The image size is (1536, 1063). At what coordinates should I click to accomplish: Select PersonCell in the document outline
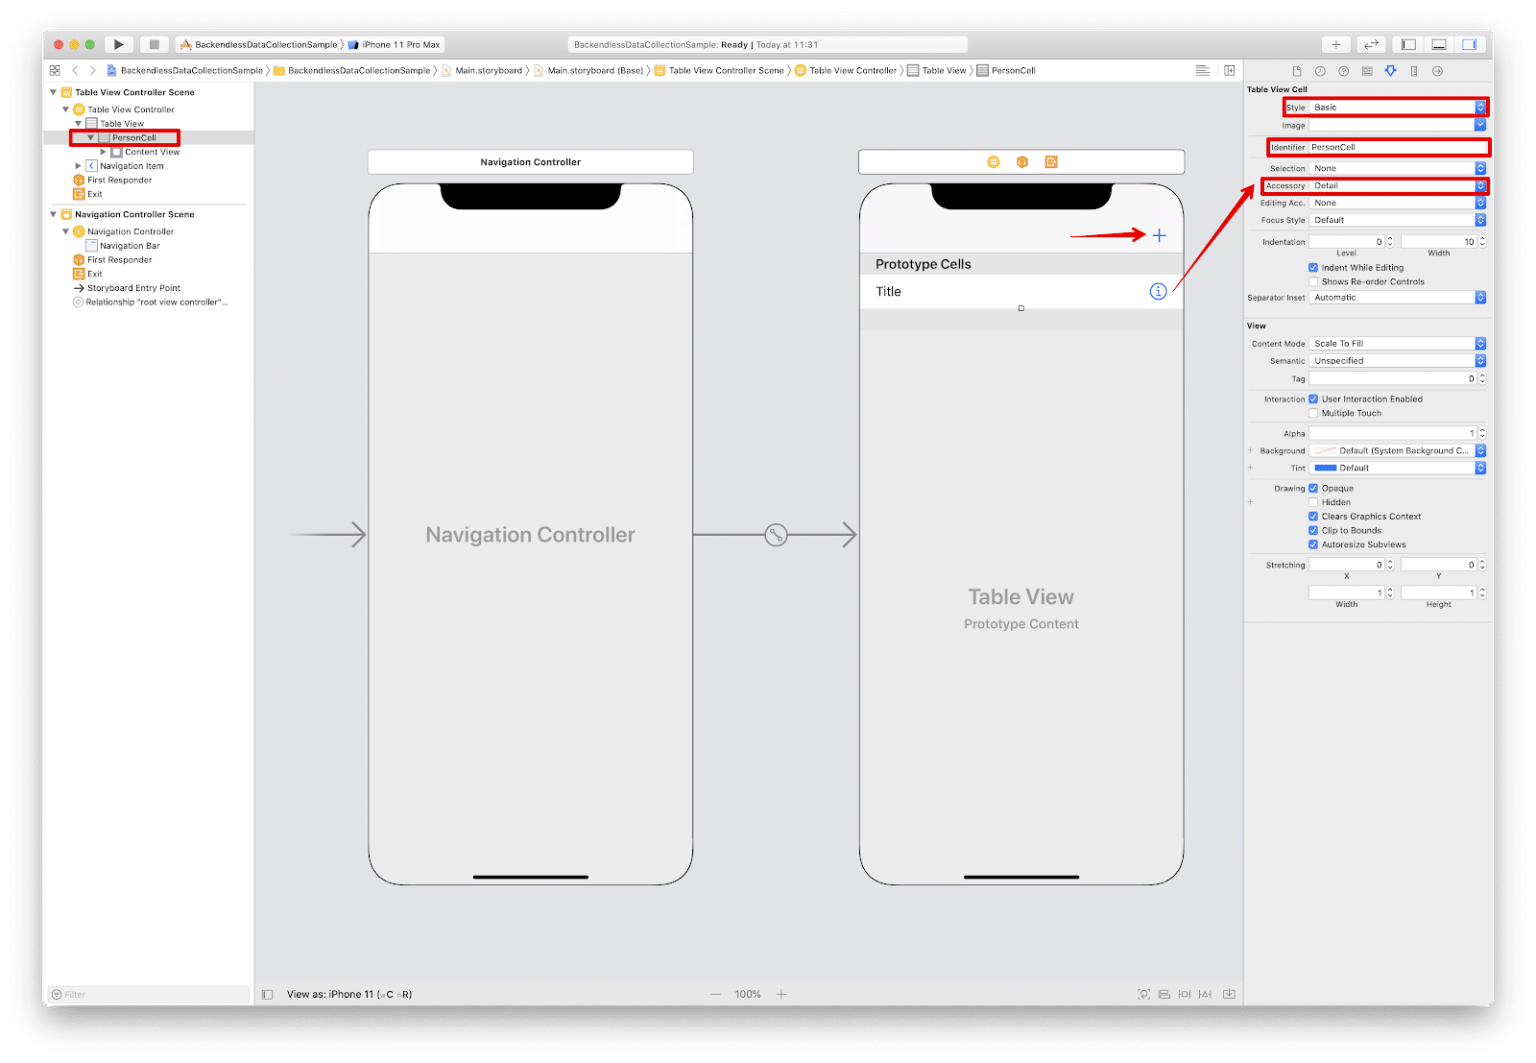133,137
